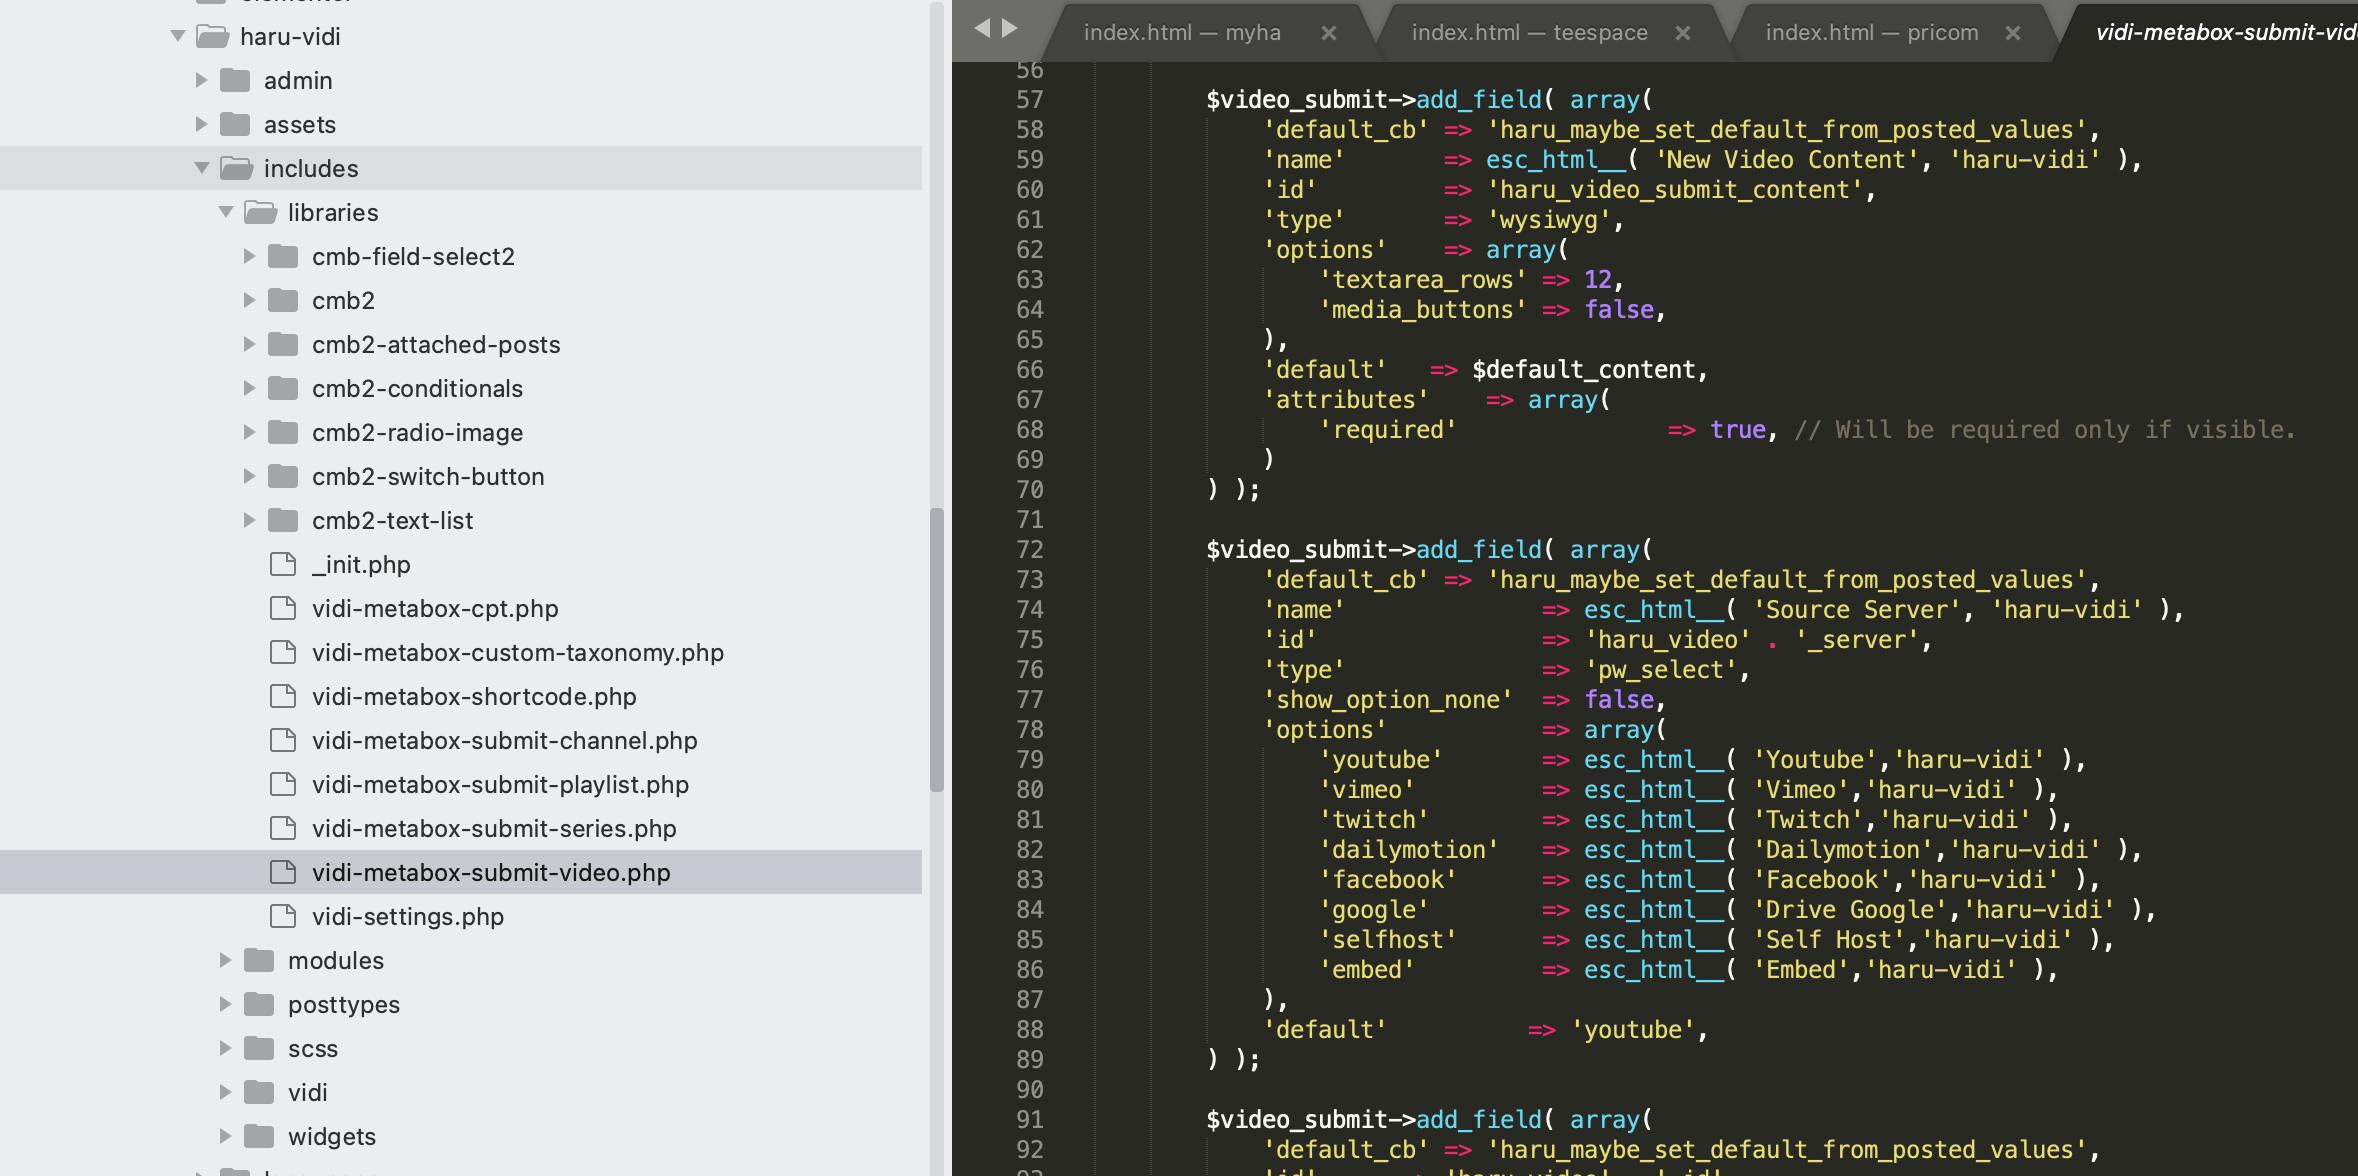Expand the widgets folder arrow
Image resolution: width=2358 pixels, height=1176 pixels.
click(225, 1136)
